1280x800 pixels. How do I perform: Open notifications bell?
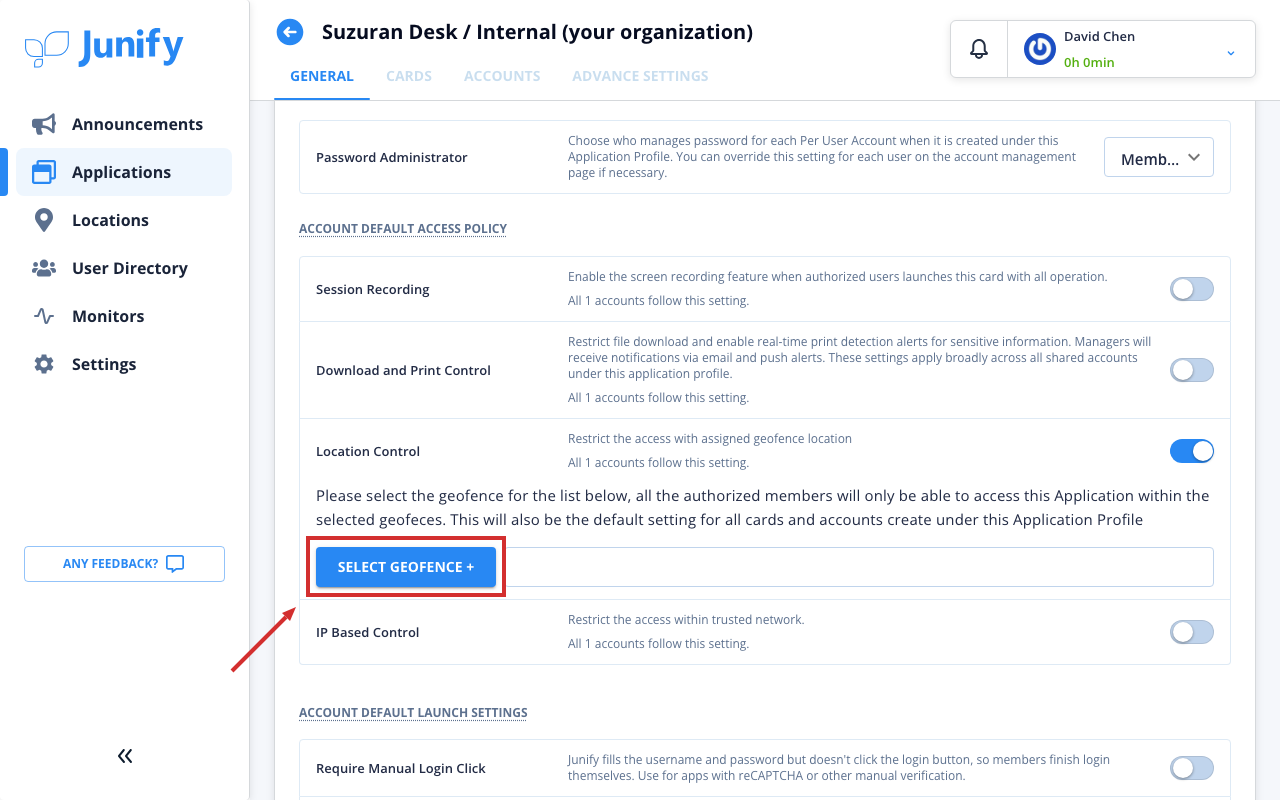point(979,49)
